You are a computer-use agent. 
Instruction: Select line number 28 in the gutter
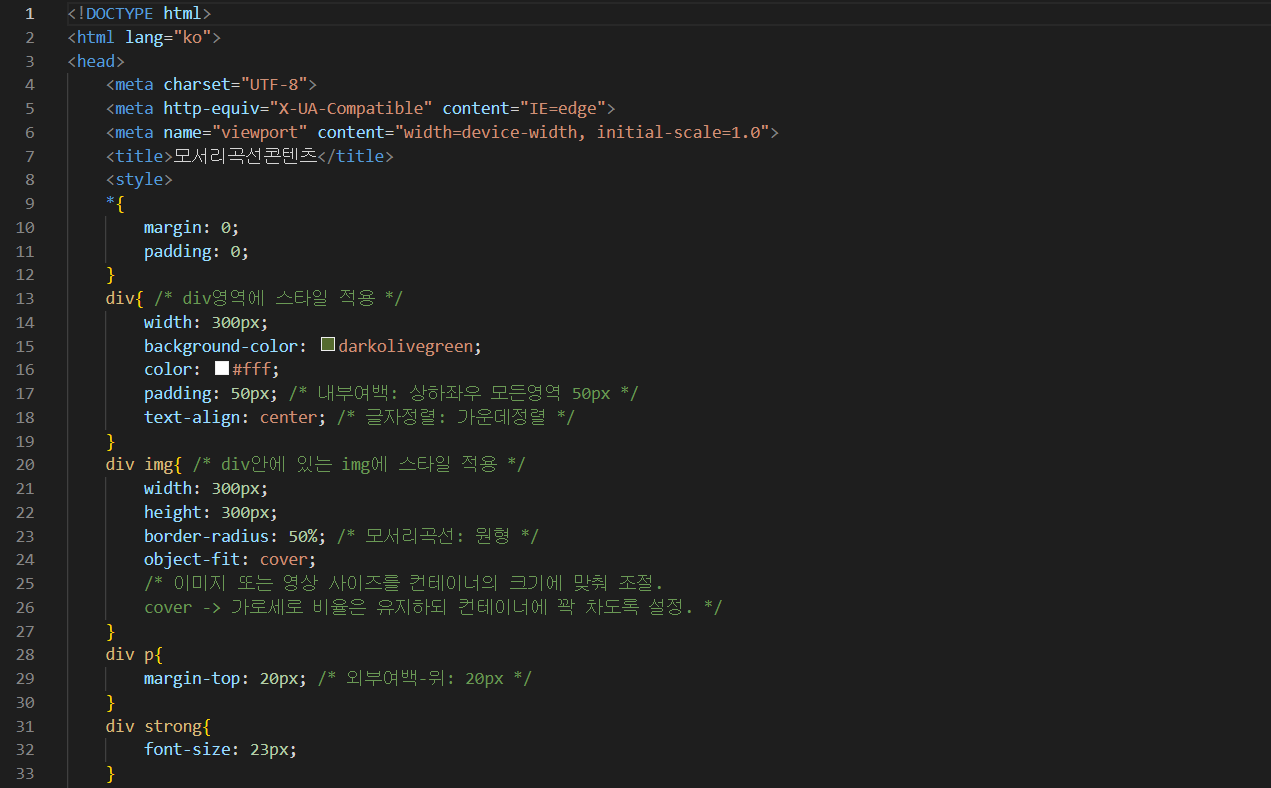click(25, 654)
